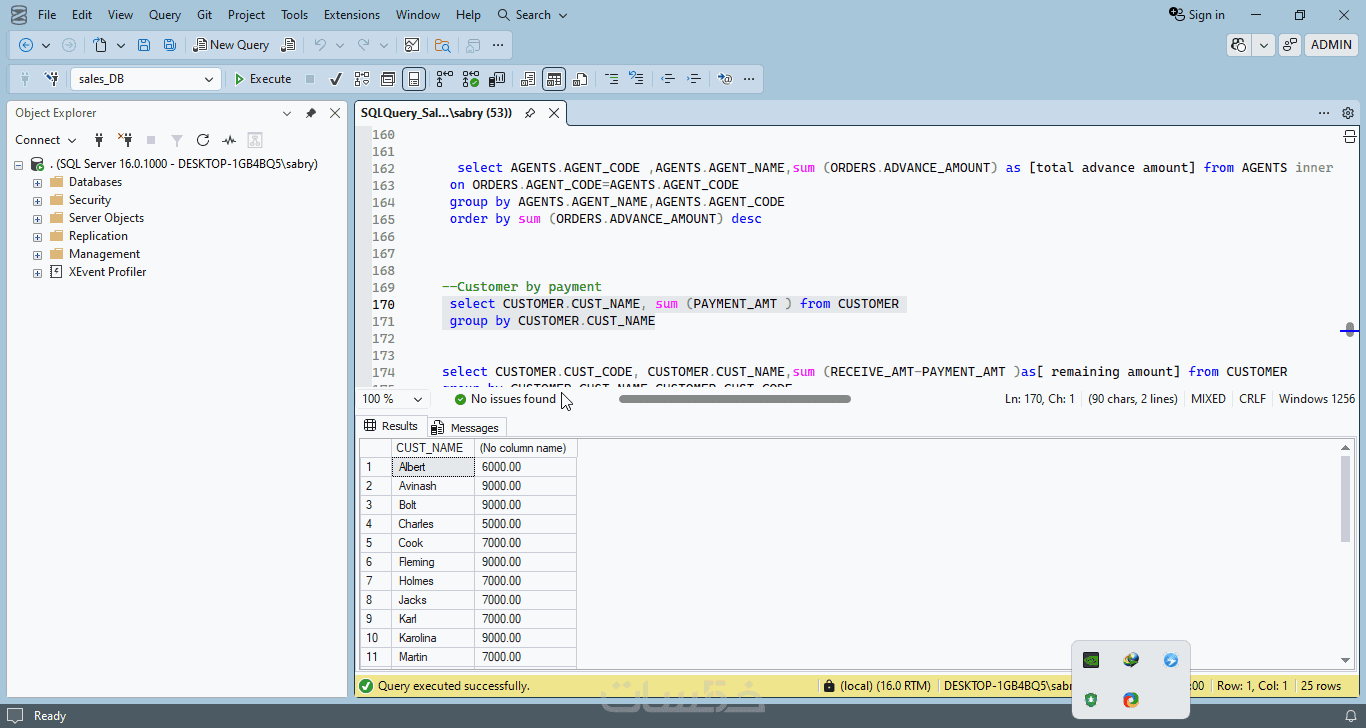Toggle Results to Text mode
The height and width of the screenshot is (728, 1366).
[x=526, y=79]
